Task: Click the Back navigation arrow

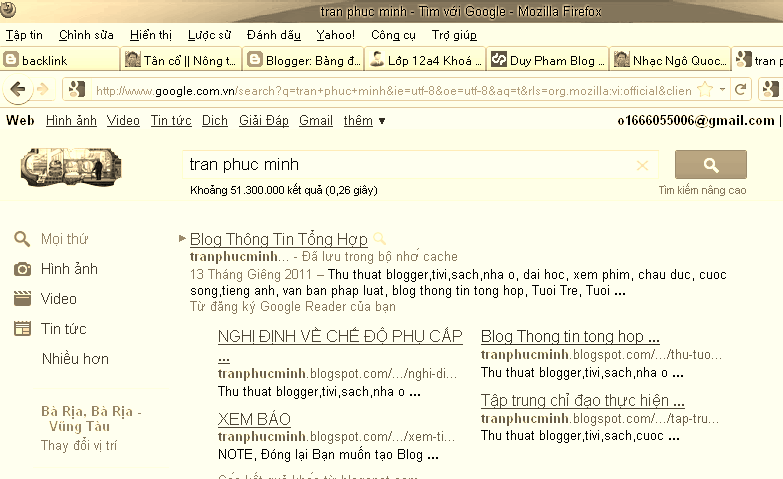Action: [18, 89]
